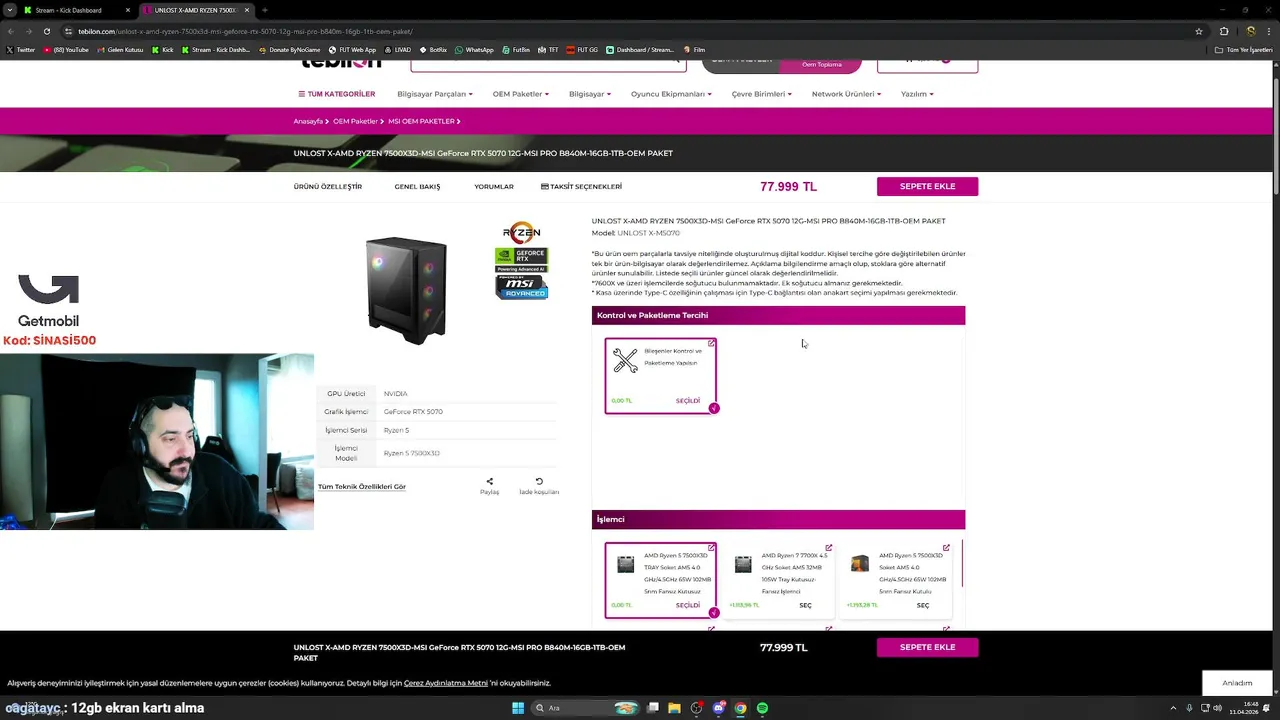
Task: Open the Gelen Kutusu Gmail bookmark
Action: [119, 49]
